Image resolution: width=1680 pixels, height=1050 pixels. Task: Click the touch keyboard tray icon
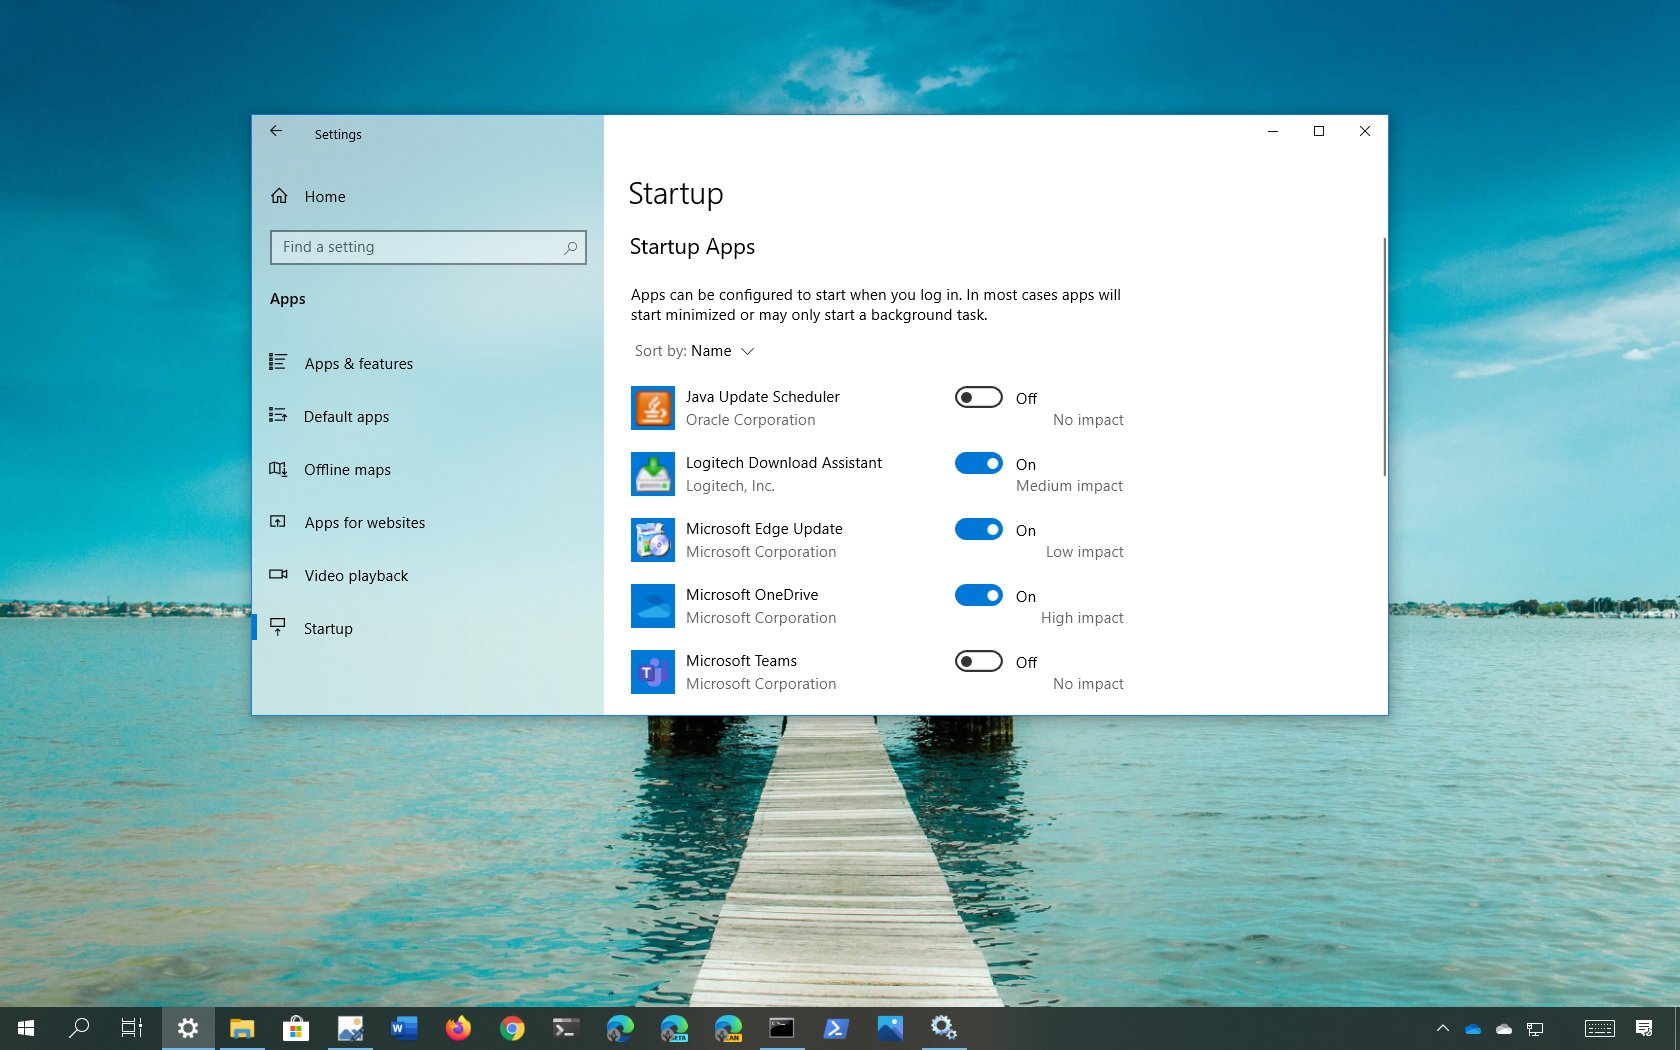[x=1599, y=1028]
